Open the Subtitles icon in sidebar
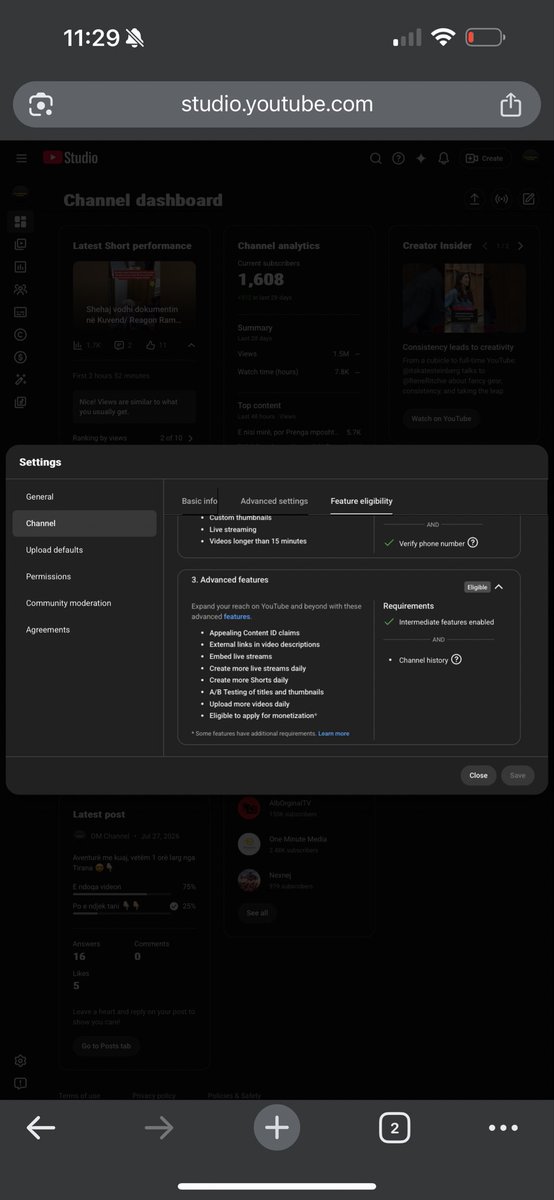 tap(21, 312)
